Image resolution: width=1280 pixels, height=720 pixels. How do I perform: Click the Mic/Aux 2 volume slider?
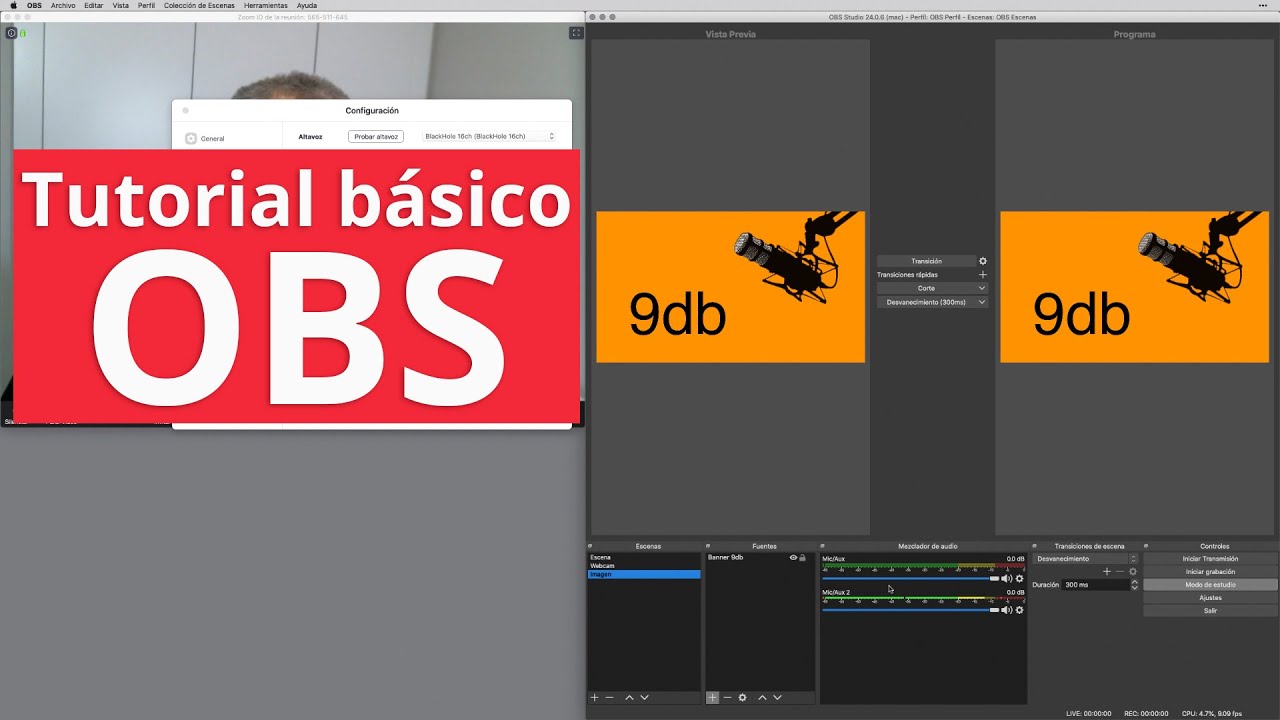(x=910, y=610)
